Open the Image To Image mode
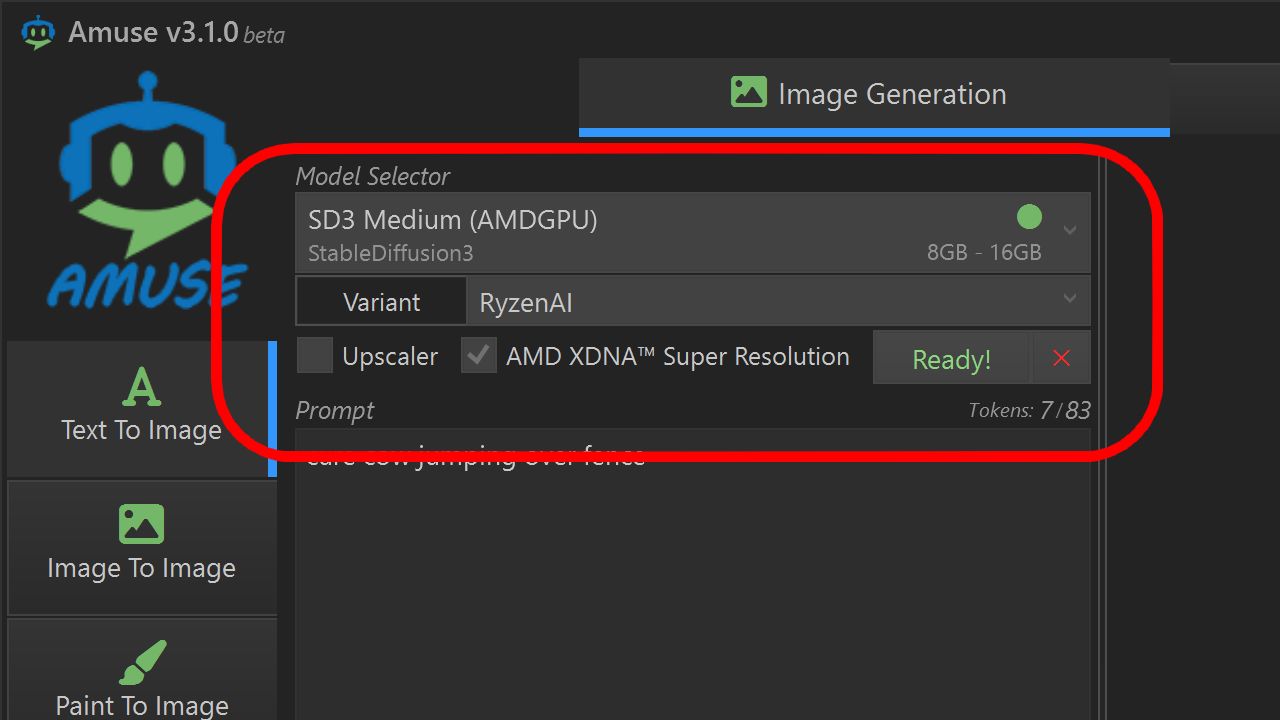This screenshot has height=720, width=1280. (x=140, y=545)
